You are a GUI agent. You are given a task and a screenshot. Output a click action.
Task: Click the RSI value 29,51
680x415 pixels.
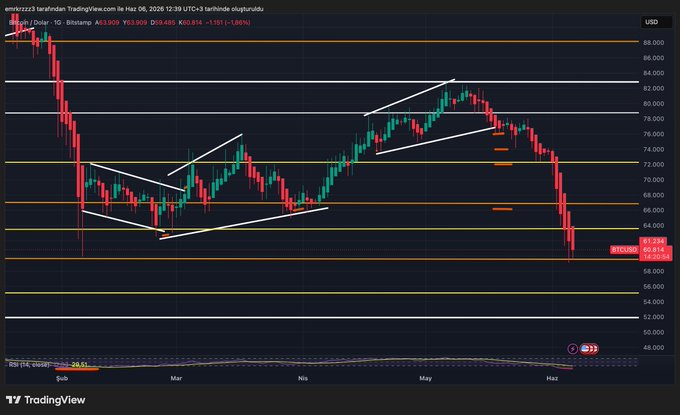click(80, 365)
